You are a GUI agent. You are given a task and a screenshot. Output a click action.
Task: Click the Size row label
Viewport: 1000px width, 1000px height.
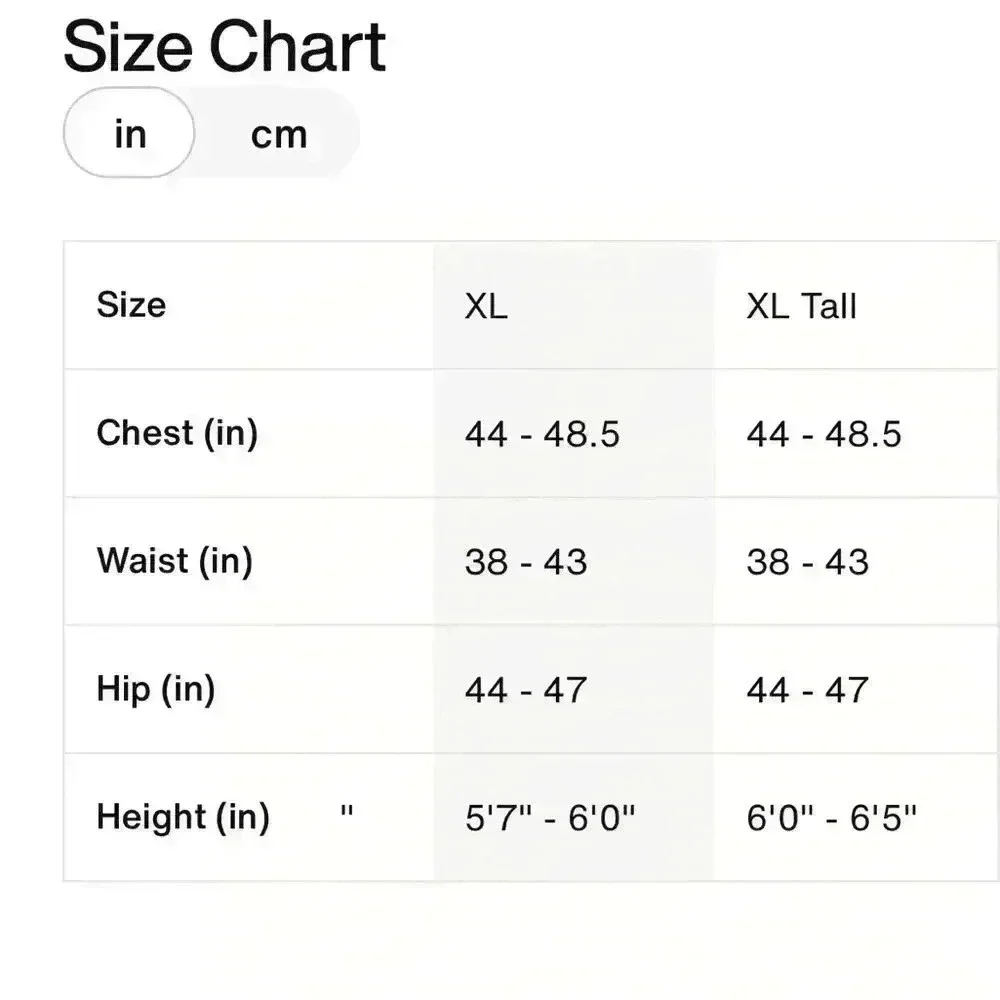tap(131, 305)
